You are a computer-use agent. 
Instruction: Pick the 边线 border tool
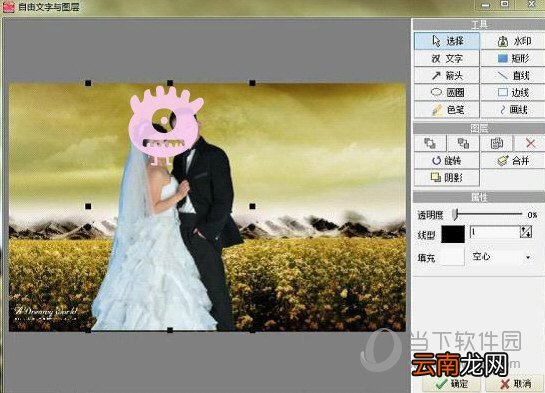[513, 92]
